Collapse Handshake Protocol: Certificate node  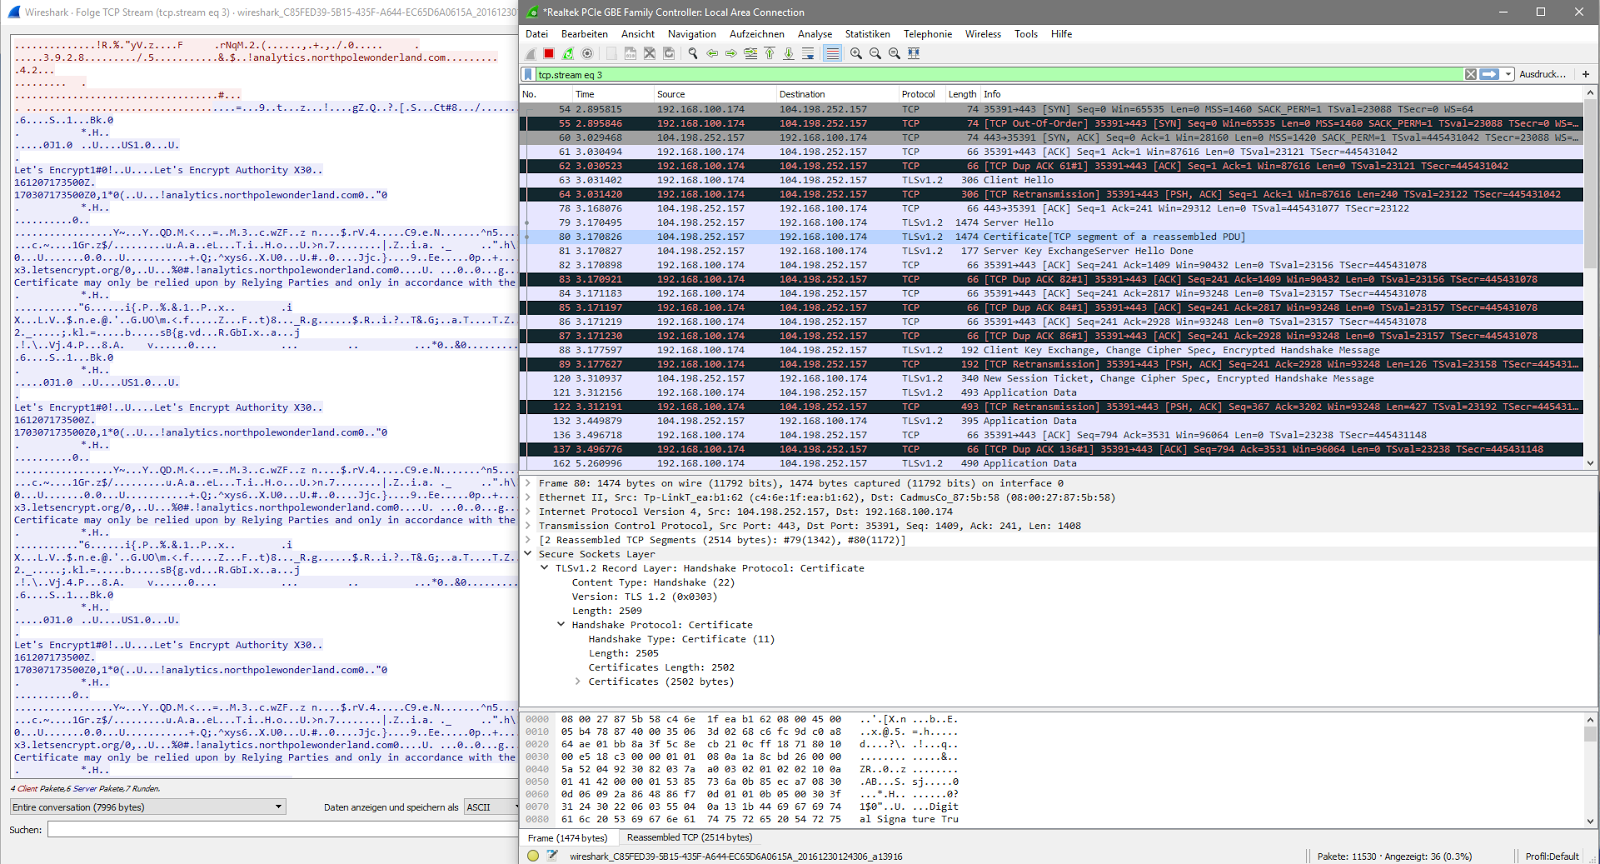[560, 624]
